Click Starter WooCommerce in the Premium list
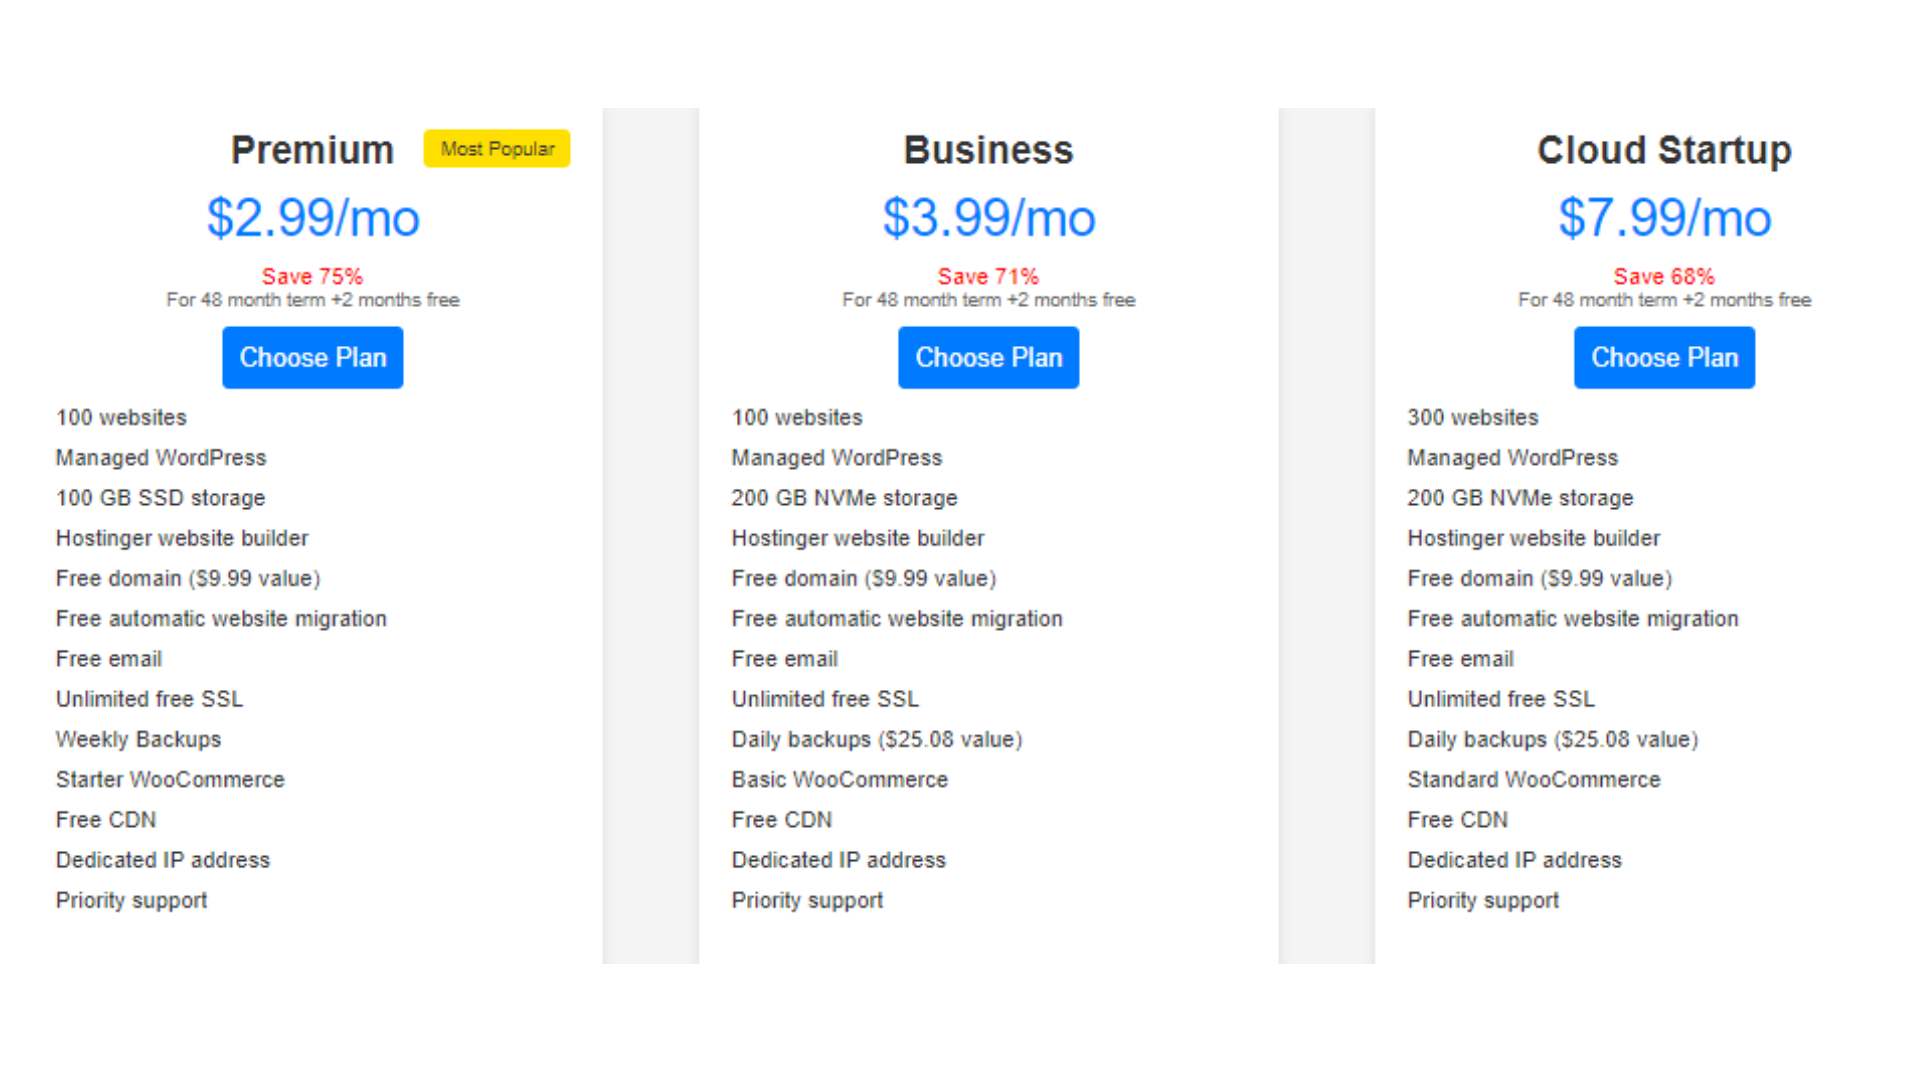Screen dimensions: 1920x1080 click(170, 780)
